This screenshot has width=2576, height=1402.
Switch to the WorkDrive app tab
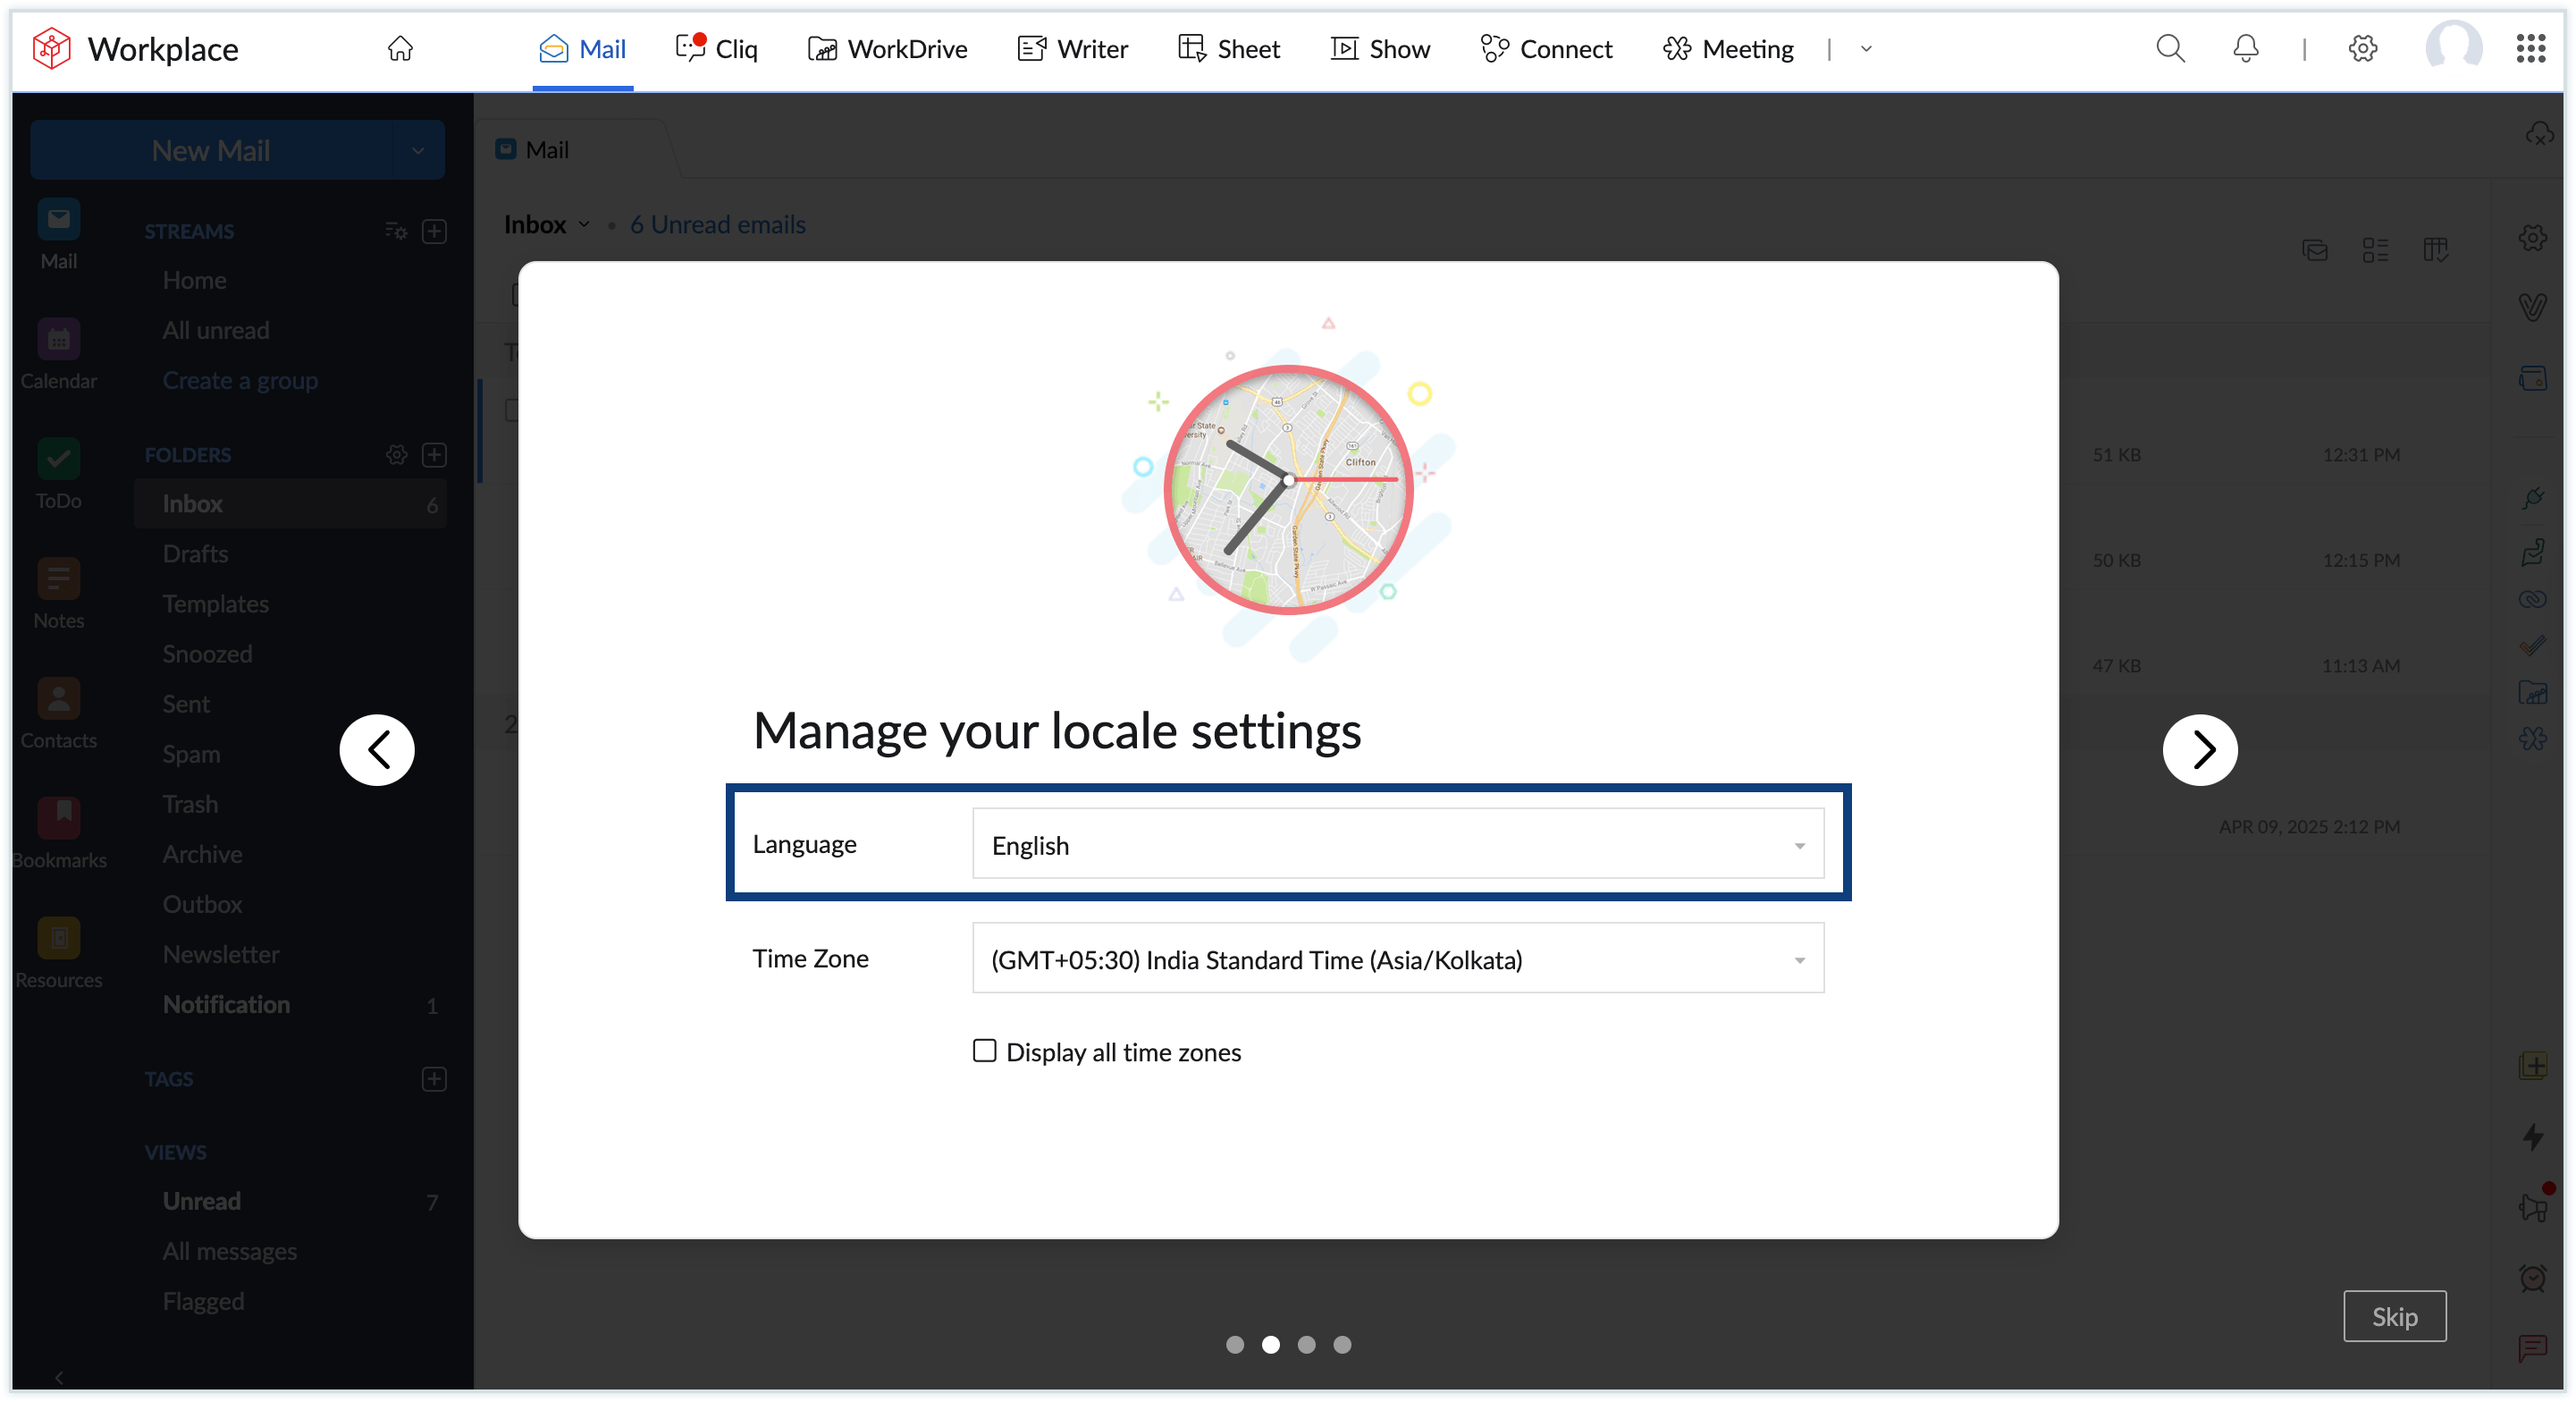pyautogui.click(x=886, y=48)
